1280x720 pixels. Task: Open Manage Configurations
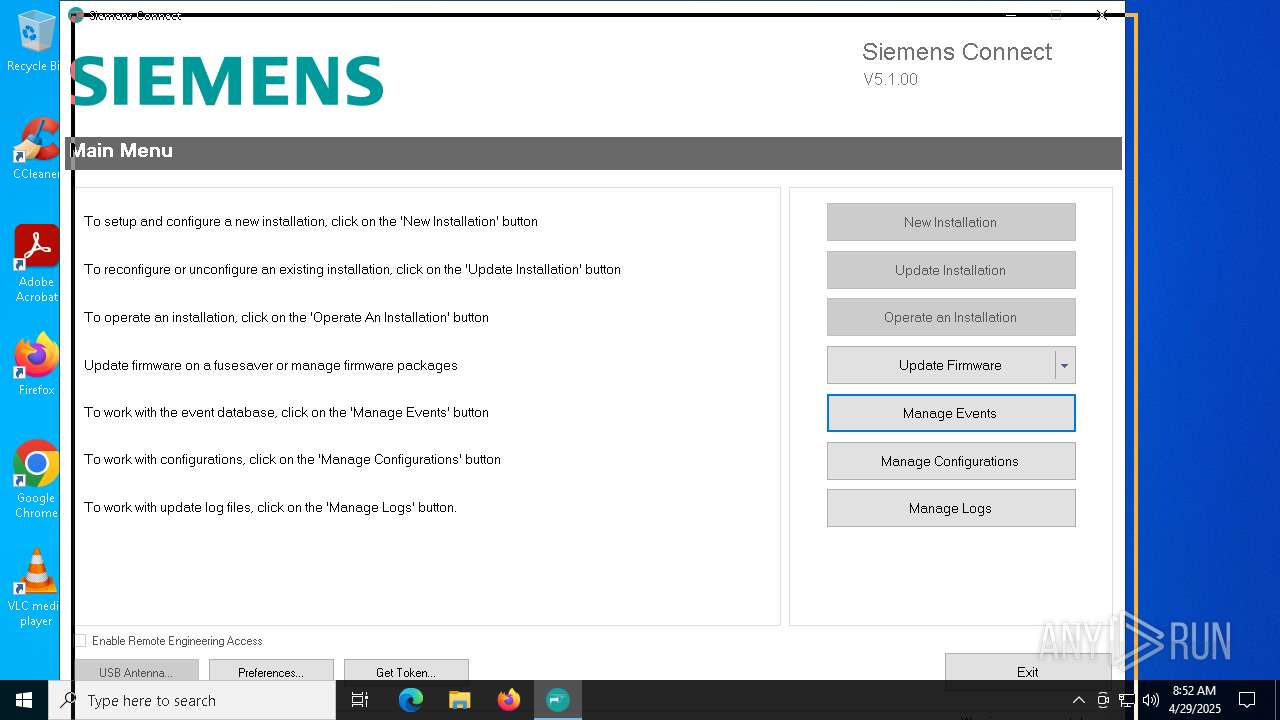tap(951, 461)
